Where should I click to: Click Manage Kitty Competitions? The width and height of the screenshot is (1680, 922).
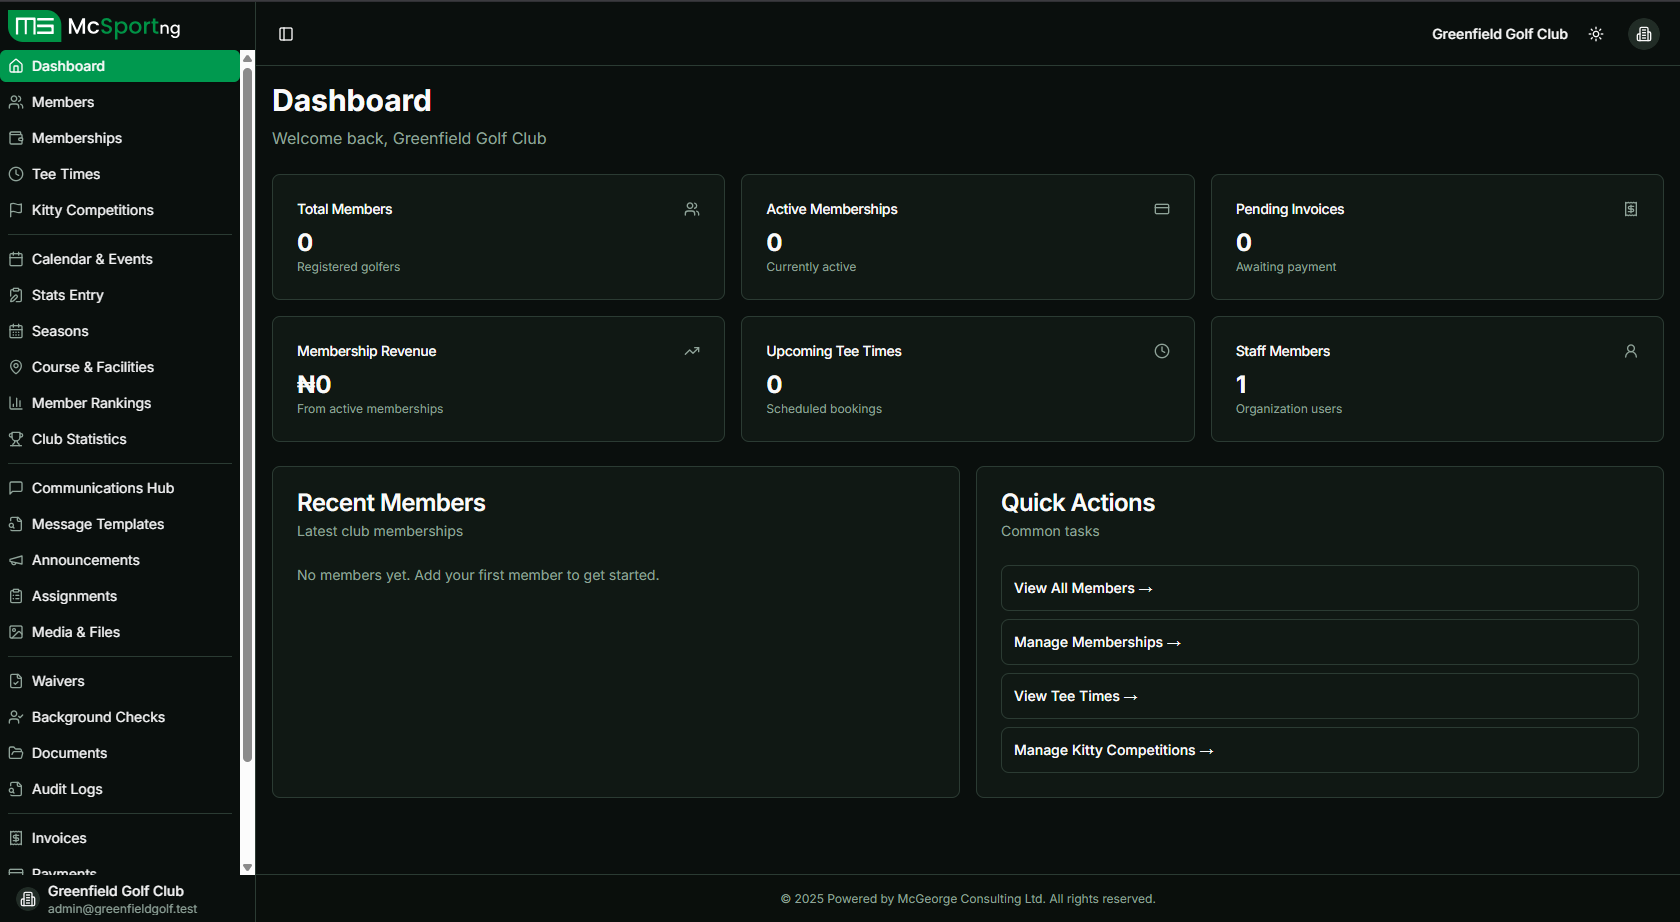point(1318,750)
